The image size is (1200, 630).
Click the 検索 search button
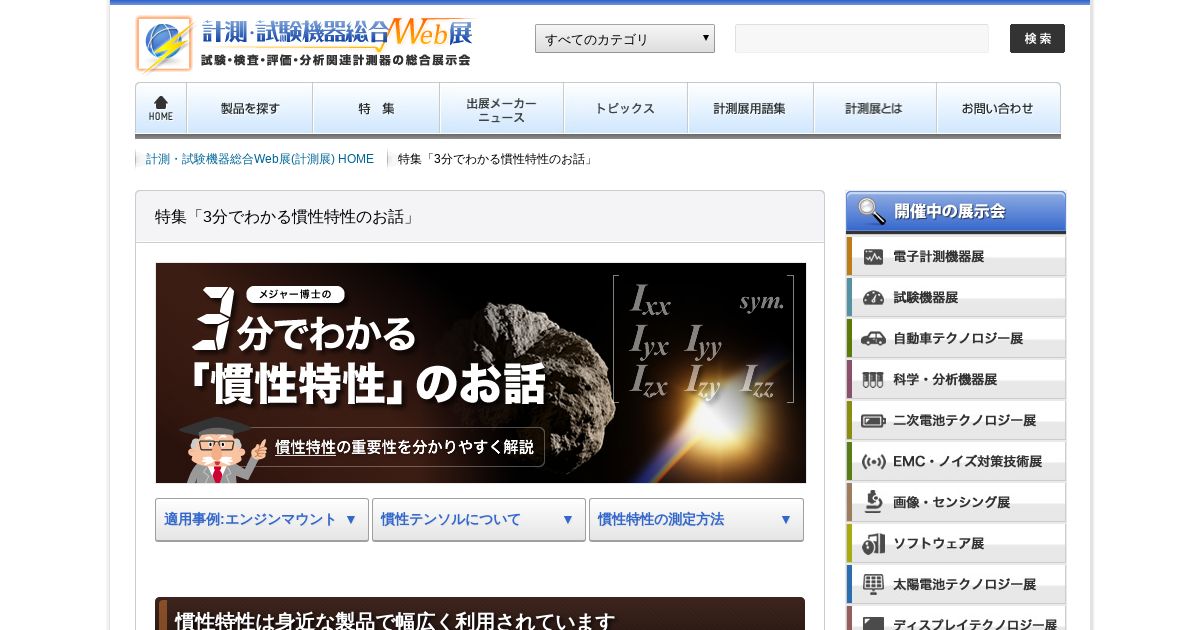point(1037,38)
